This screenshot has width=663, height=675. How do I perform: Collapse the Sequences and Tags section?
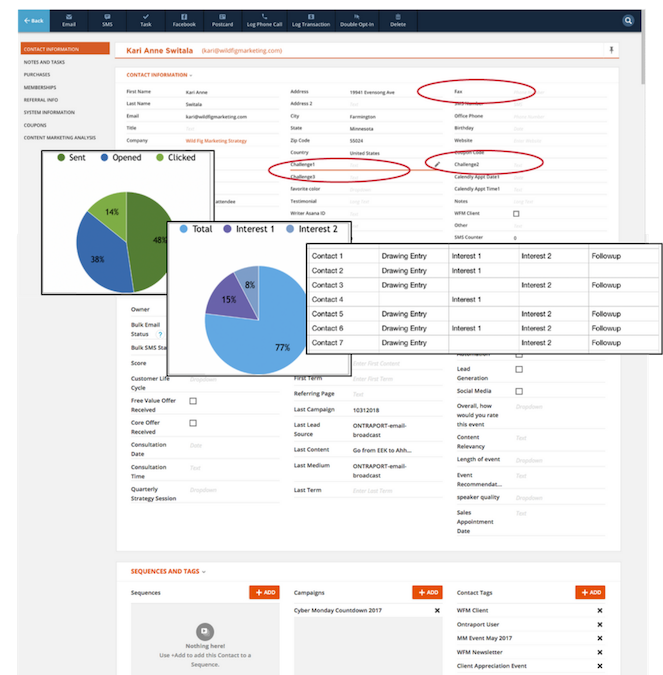click(168, 572)
